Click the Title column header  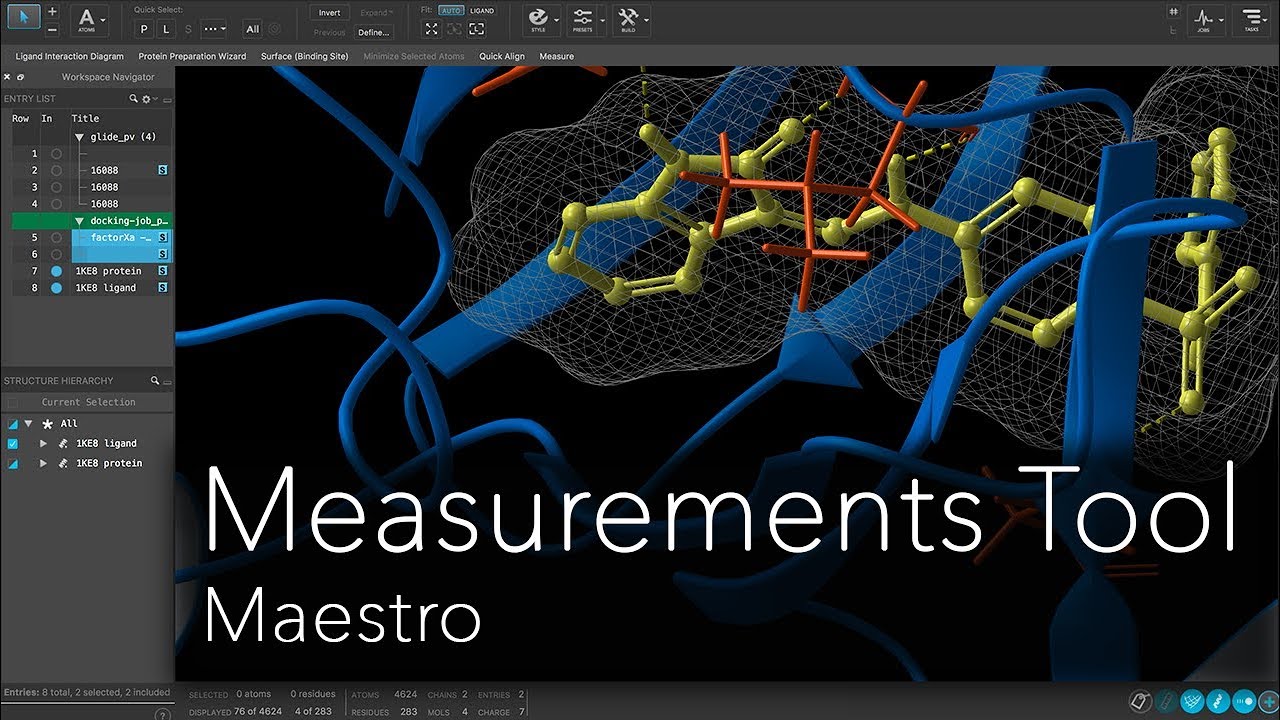tap(85, 118)
